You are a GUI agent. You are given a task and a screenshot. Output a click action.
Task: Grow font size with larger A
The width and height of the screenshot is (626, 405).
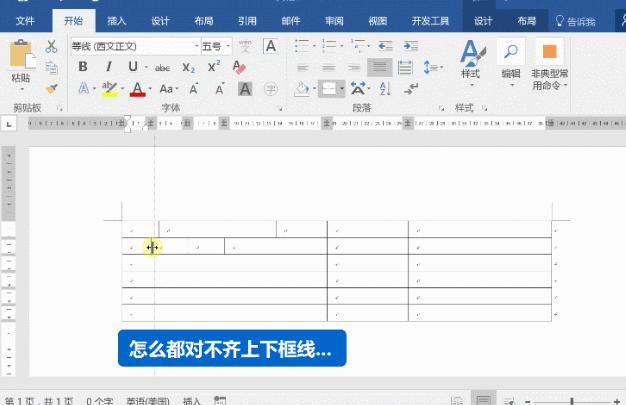(194, 89)
